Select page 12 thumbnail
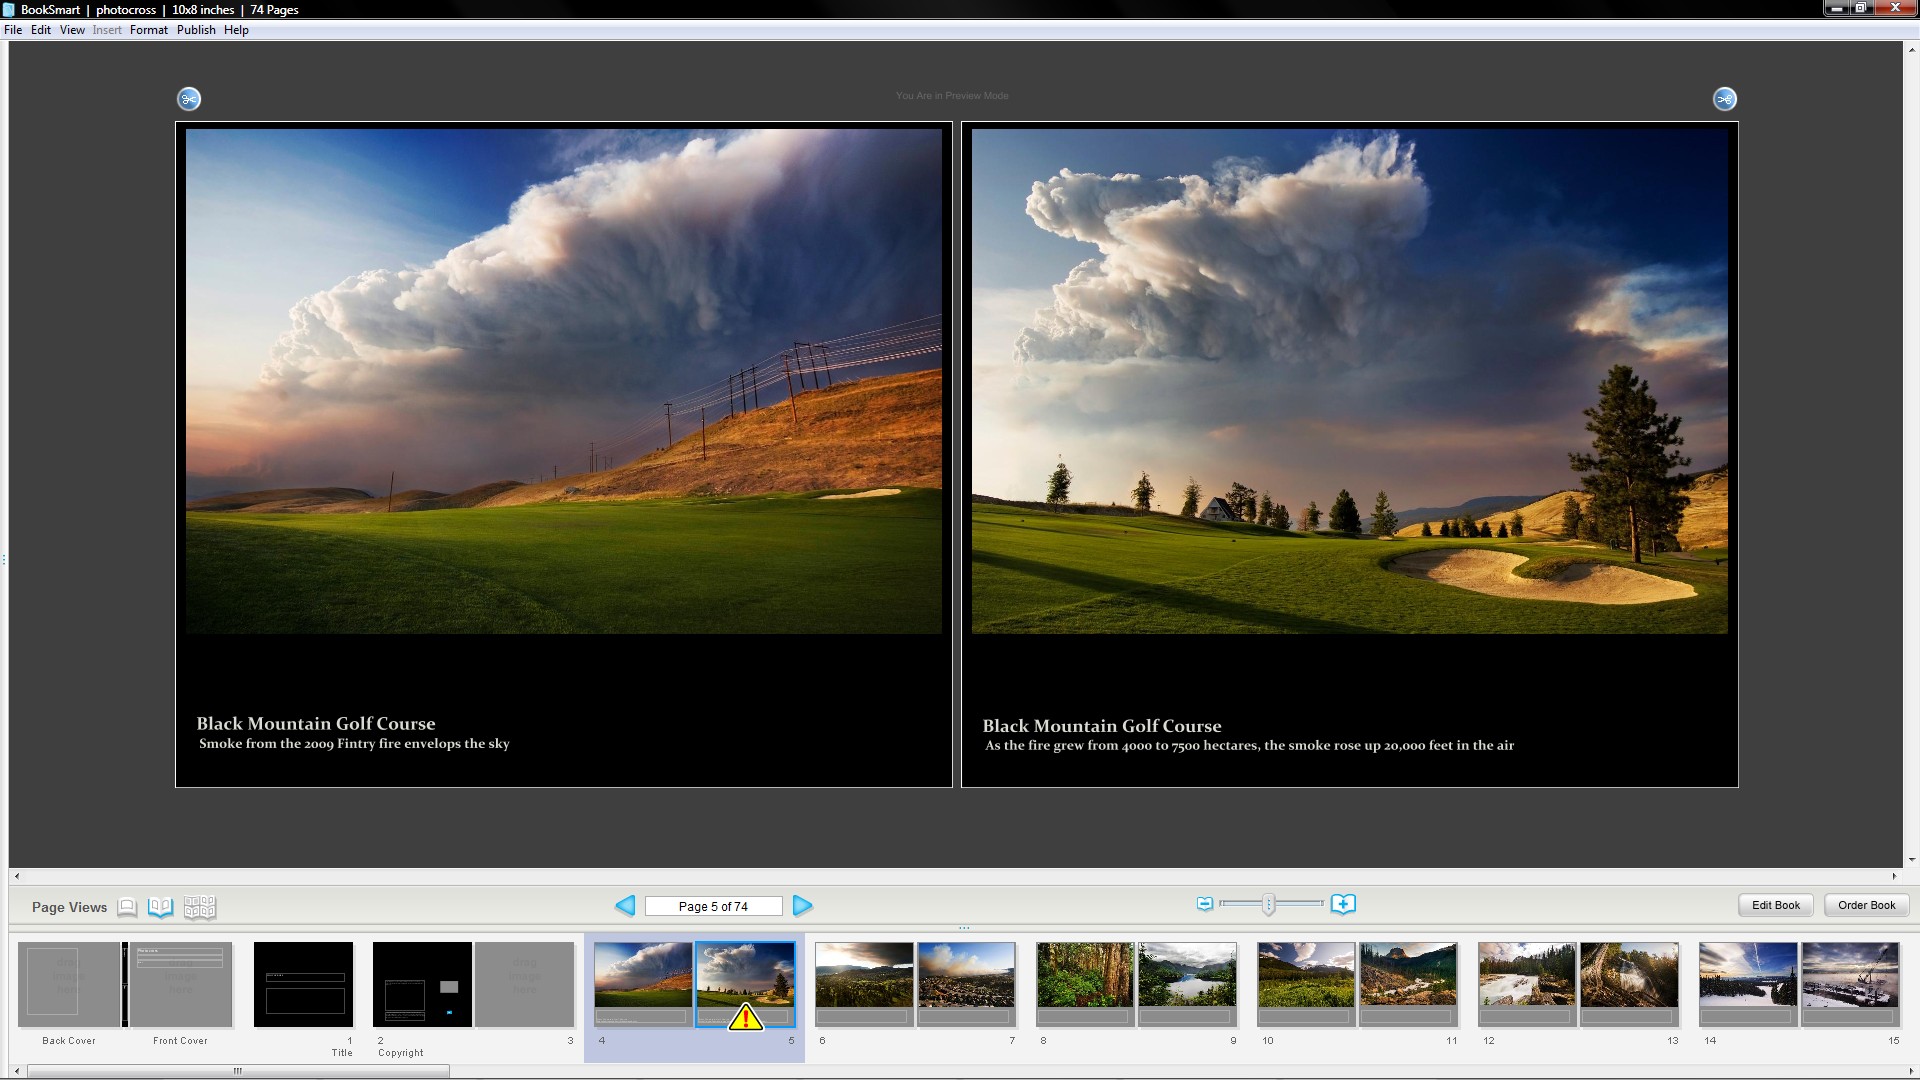Image resolution: width=1920 pixels, height=1080 pixels. point(1527,984)
